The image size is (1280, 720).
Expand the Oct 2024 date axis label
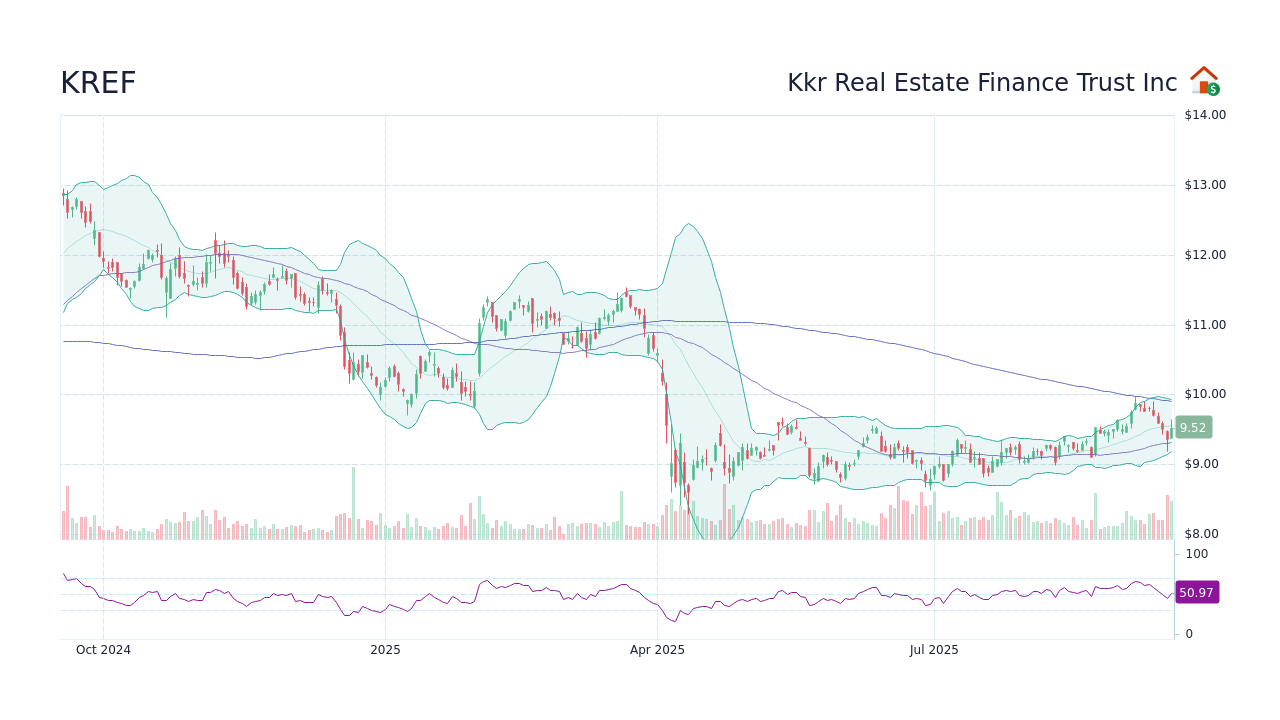(103, 649)
